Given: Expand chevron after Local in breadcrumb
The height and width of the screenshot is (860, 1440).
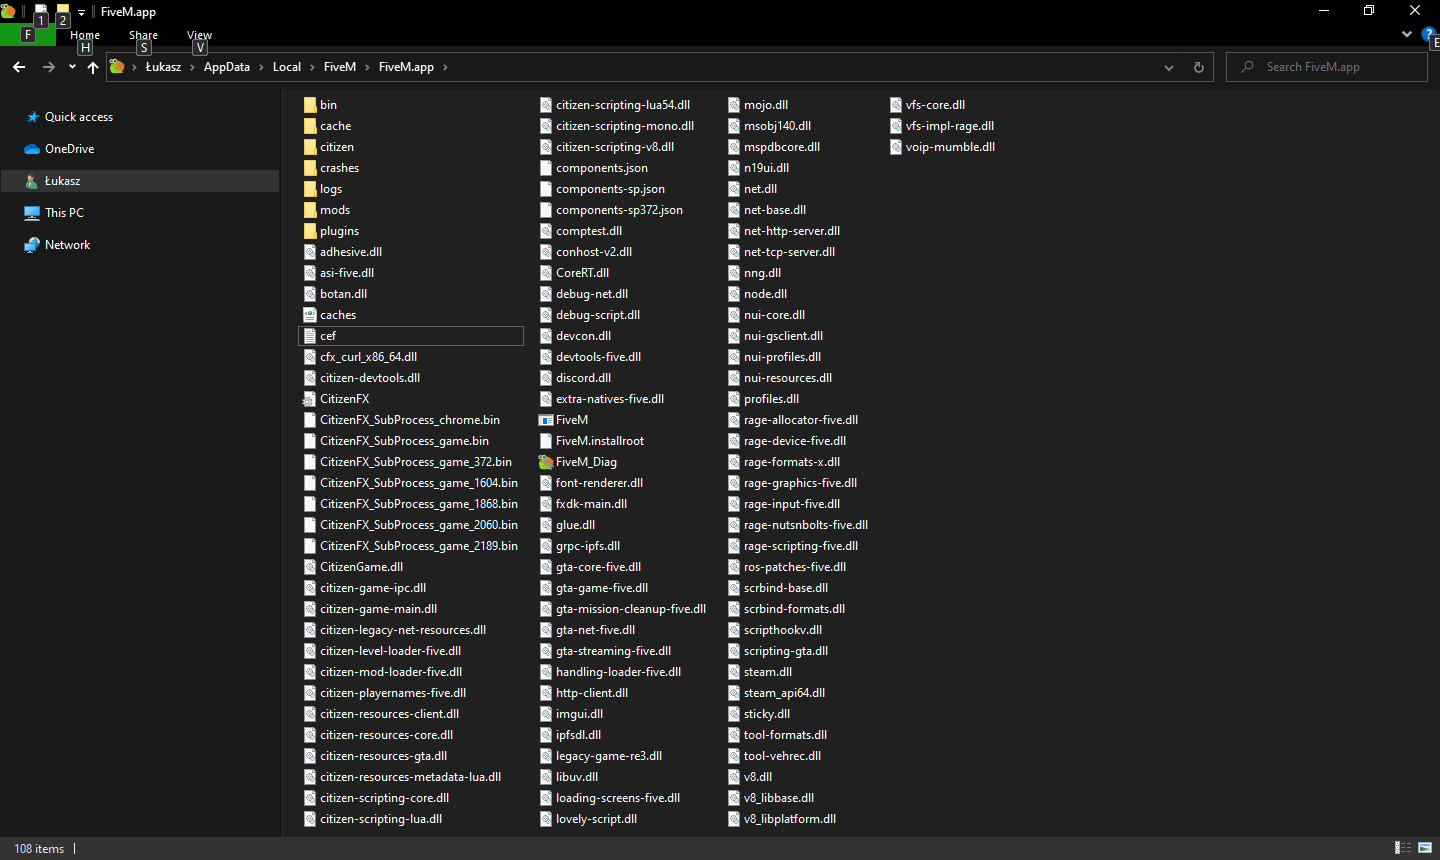Looking at the screenshot, I should (312, 67).
